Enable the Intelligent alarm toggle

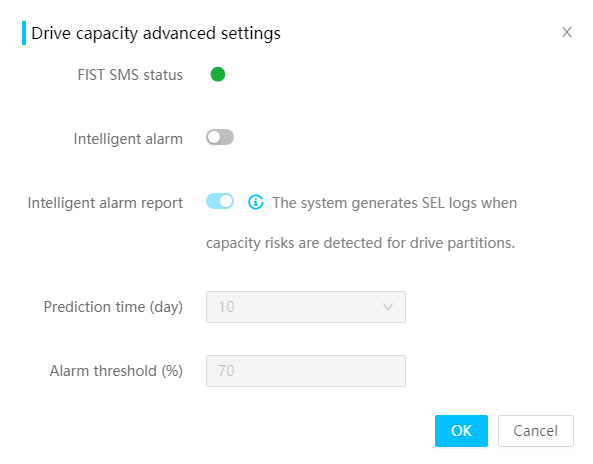click(220, 137)
